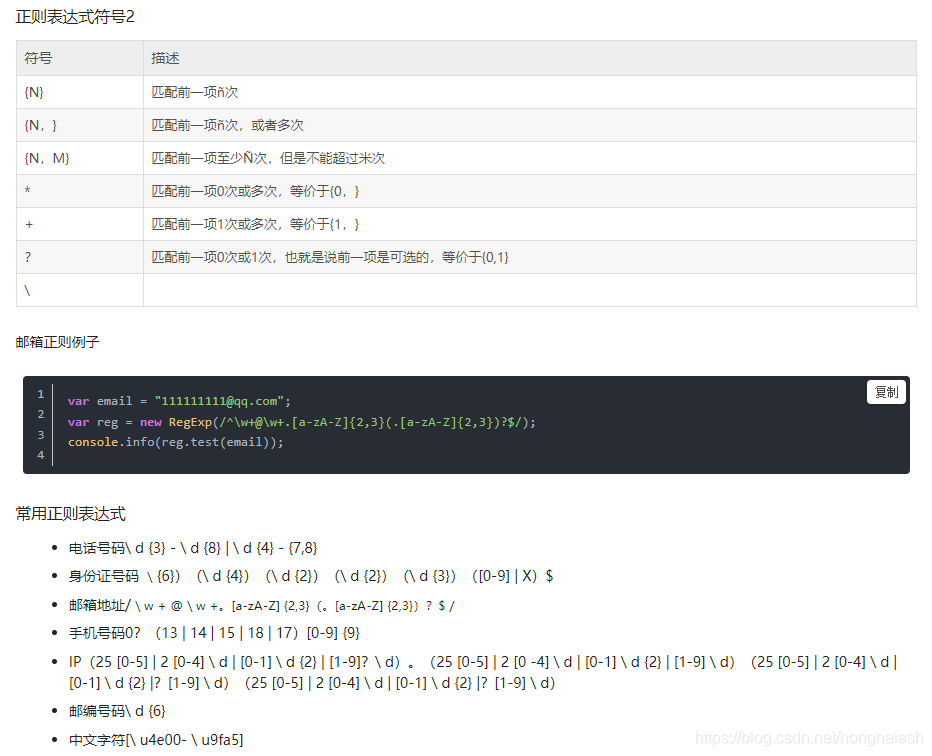Viewport: 932px width, 756px height.
Task: Click the 复制 copy button in code block
Action: point(886,392)
